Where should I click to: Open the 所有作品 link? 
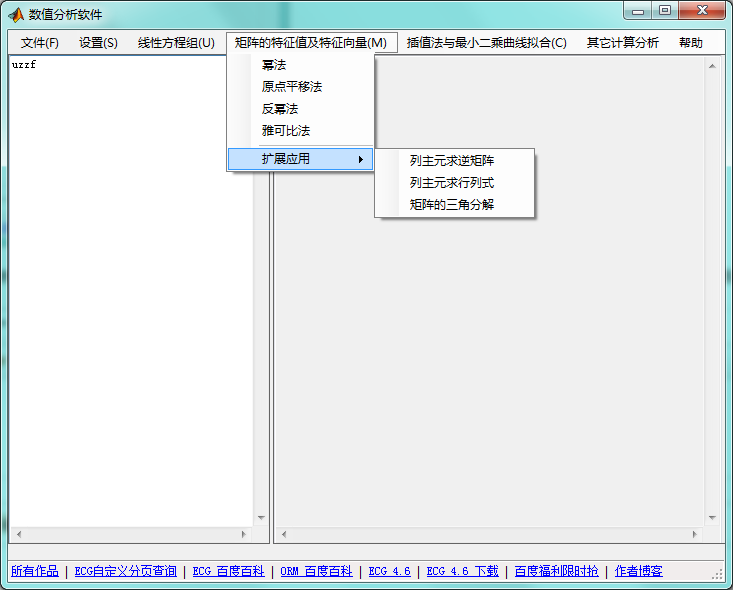point(35,571)
